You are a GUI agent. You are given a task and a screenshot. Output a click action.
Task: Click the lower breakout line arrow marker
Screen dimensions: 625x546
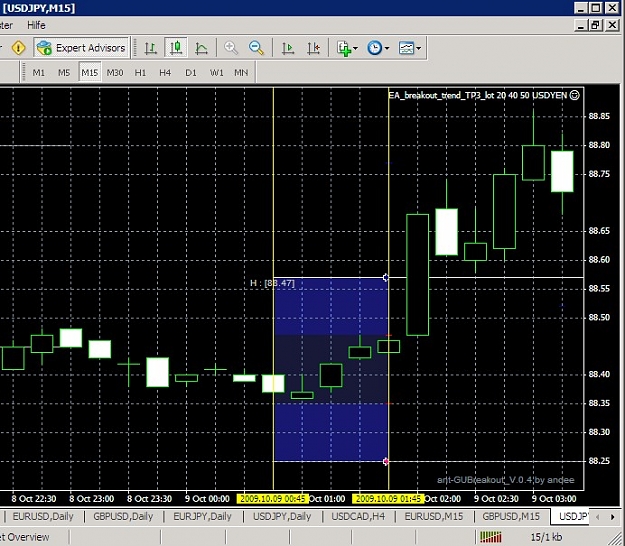[385, 462]
